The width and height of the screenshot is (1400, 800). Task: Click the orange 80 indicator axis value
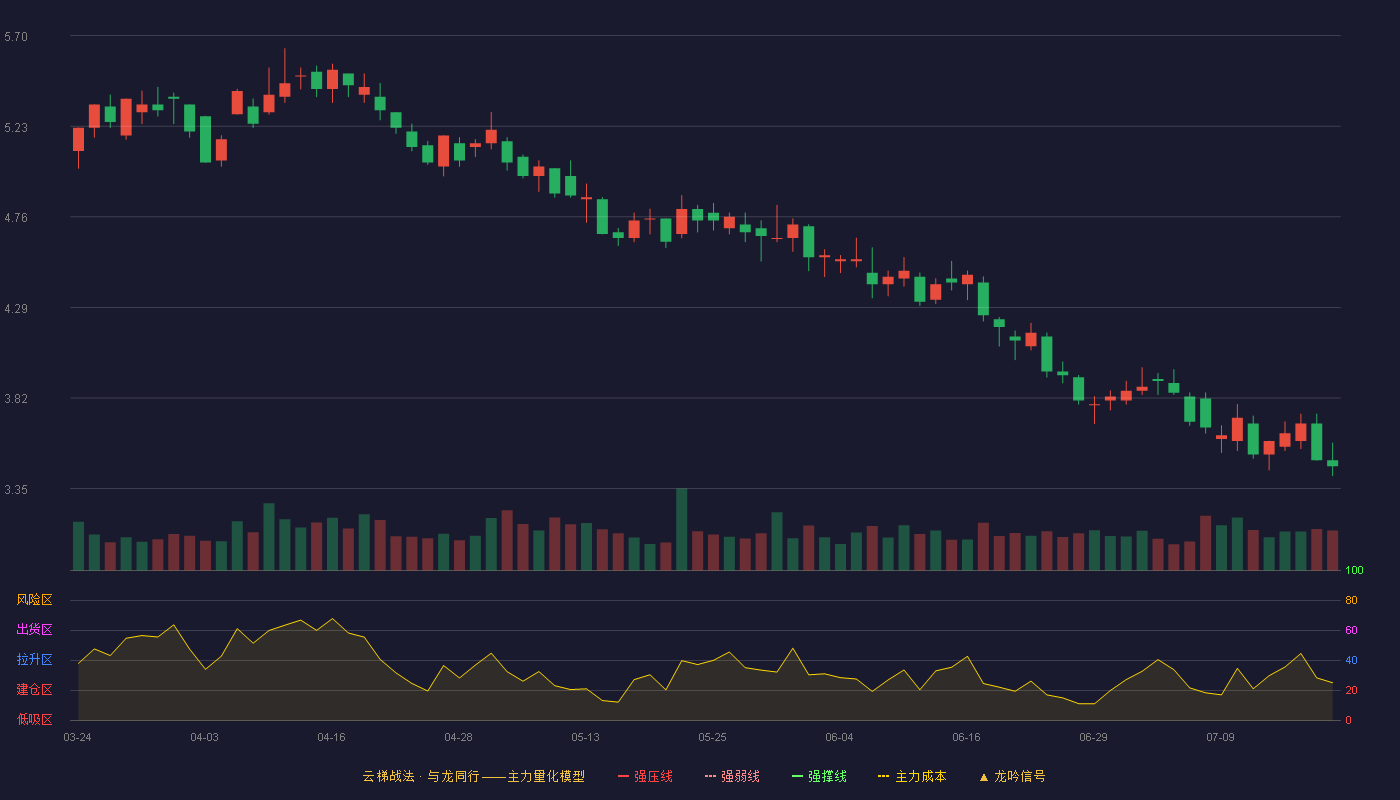1351,600
